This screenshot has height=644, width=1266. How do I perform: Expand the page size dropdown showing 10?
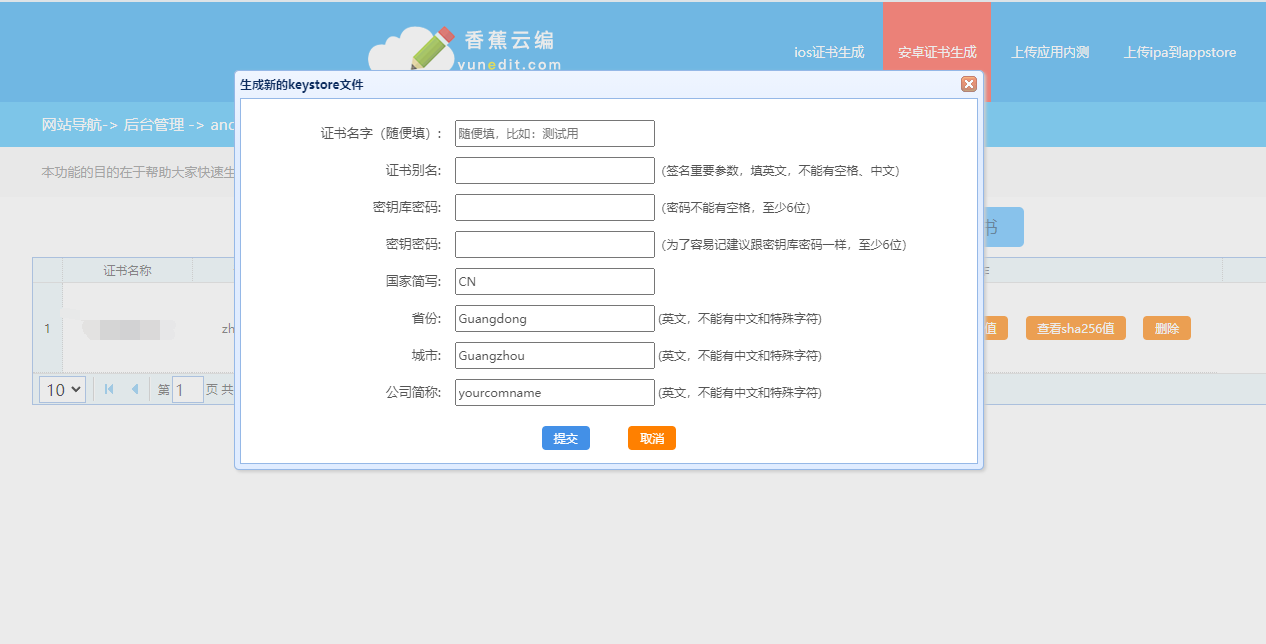coord(62,390)
